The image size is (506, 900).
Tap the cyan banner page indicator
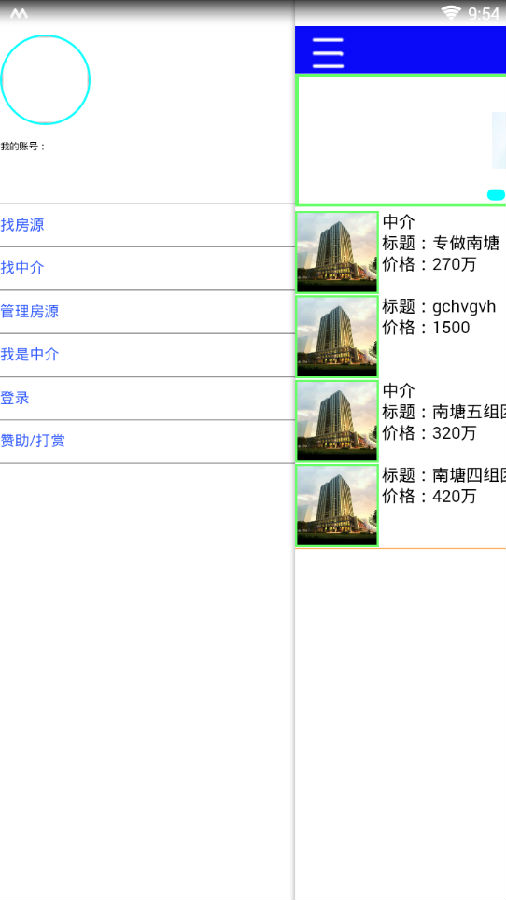[496, 195]
